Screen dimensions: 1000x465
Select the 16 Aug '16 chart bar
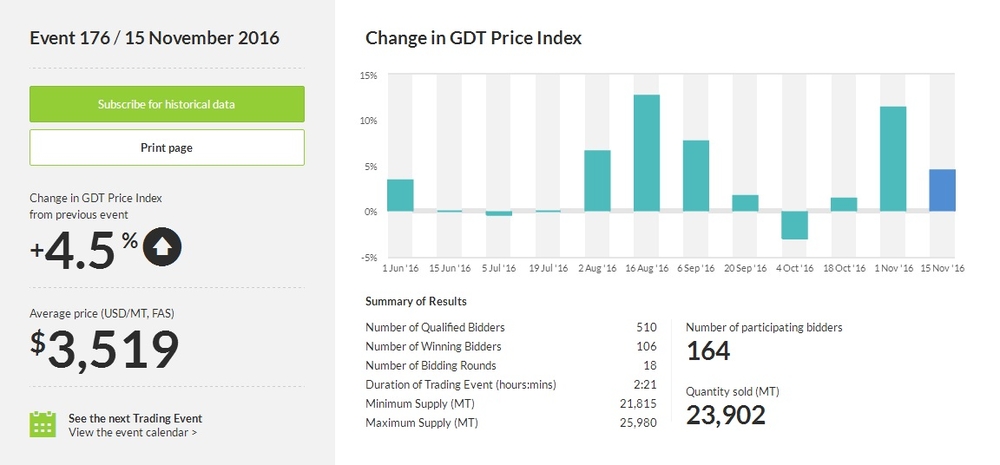(x=646, y=153)
